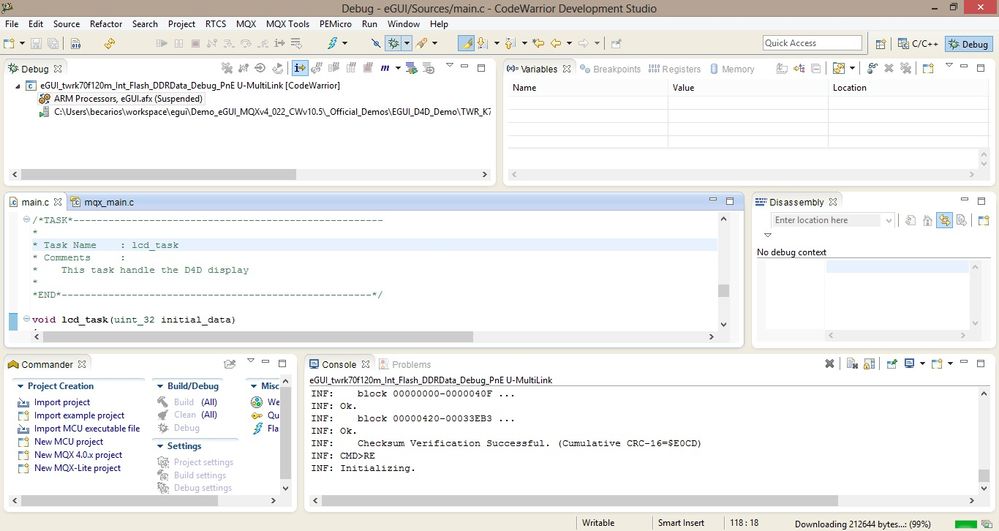999x531 pixels.
Task: Collapse the lcd_task function fold marker
Action: point(26,319)
